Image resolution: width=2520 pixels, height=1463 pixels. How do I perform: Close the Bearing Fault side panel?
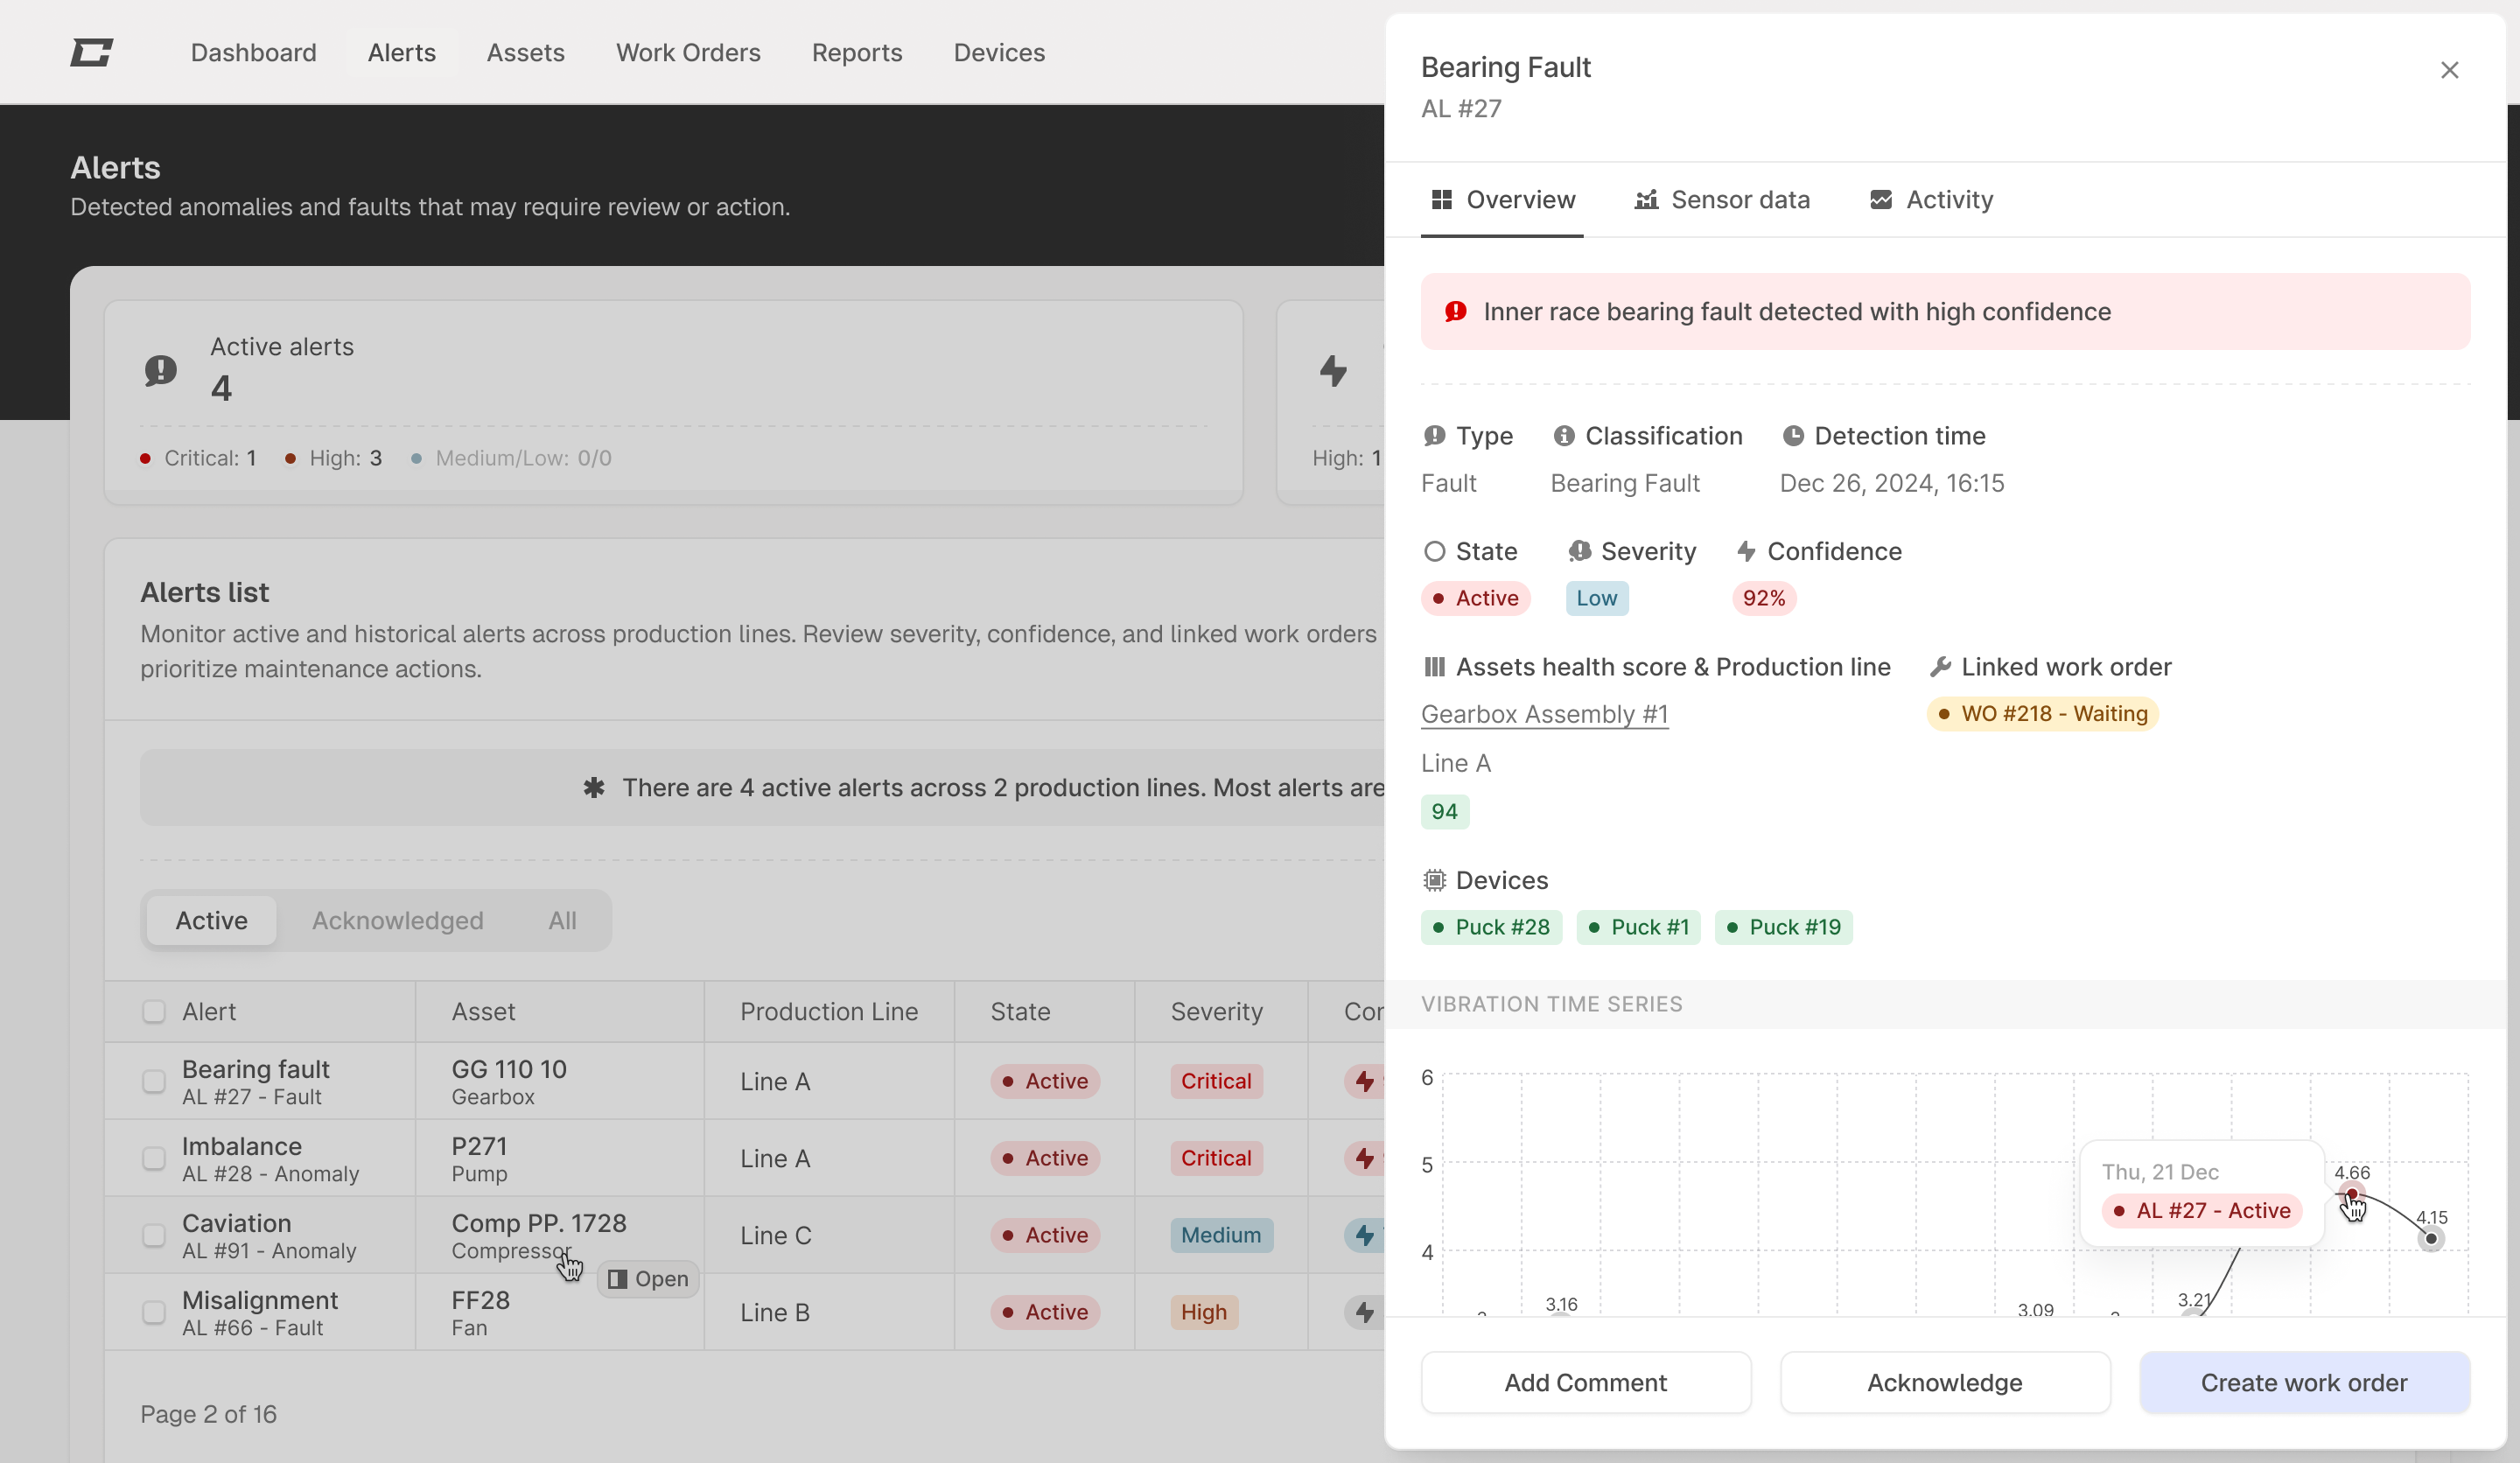(x=2449, y=70)
